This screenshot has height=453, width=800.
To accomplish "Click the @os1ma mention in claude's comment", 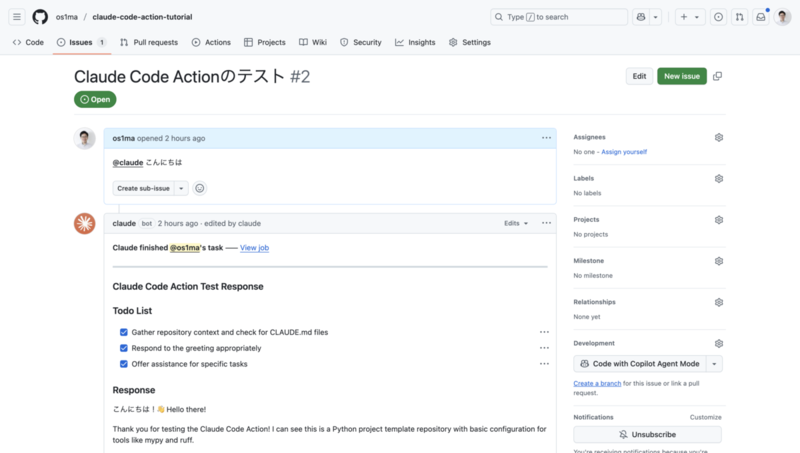I will point(184,247).
